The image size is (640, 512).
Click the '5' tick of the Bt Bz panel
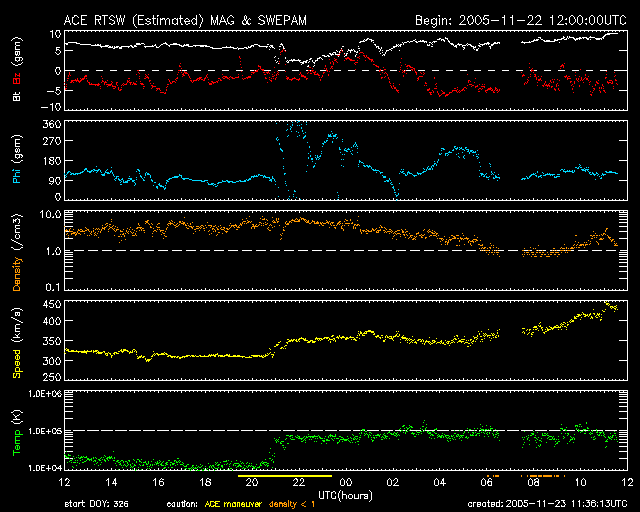pyautogui.click(x=58, y=51)
